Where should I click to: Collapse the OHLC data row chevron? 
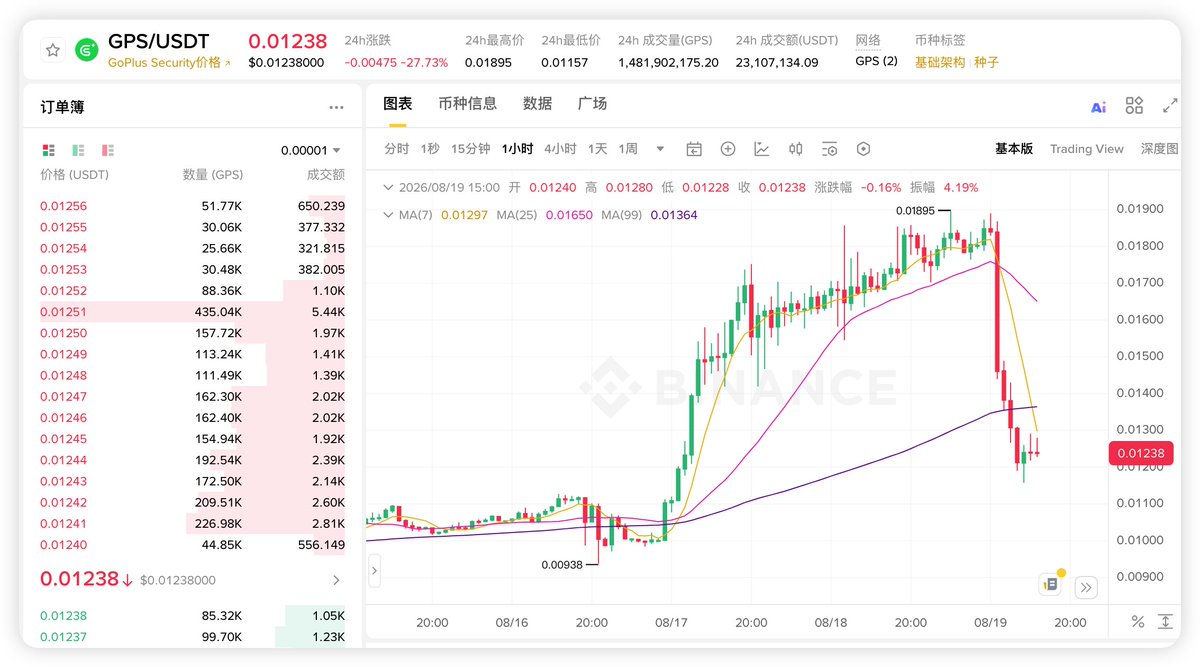(x=389, y=187)
